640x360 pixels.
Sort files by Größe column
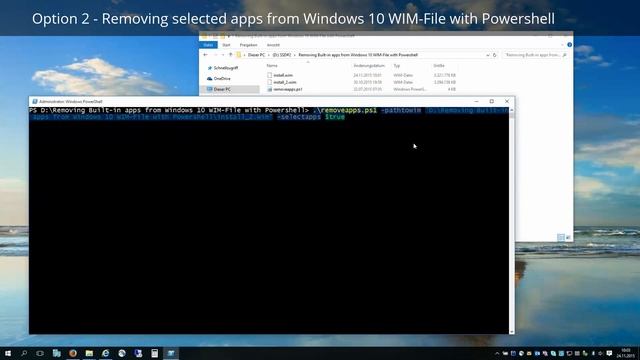(439, 66)
